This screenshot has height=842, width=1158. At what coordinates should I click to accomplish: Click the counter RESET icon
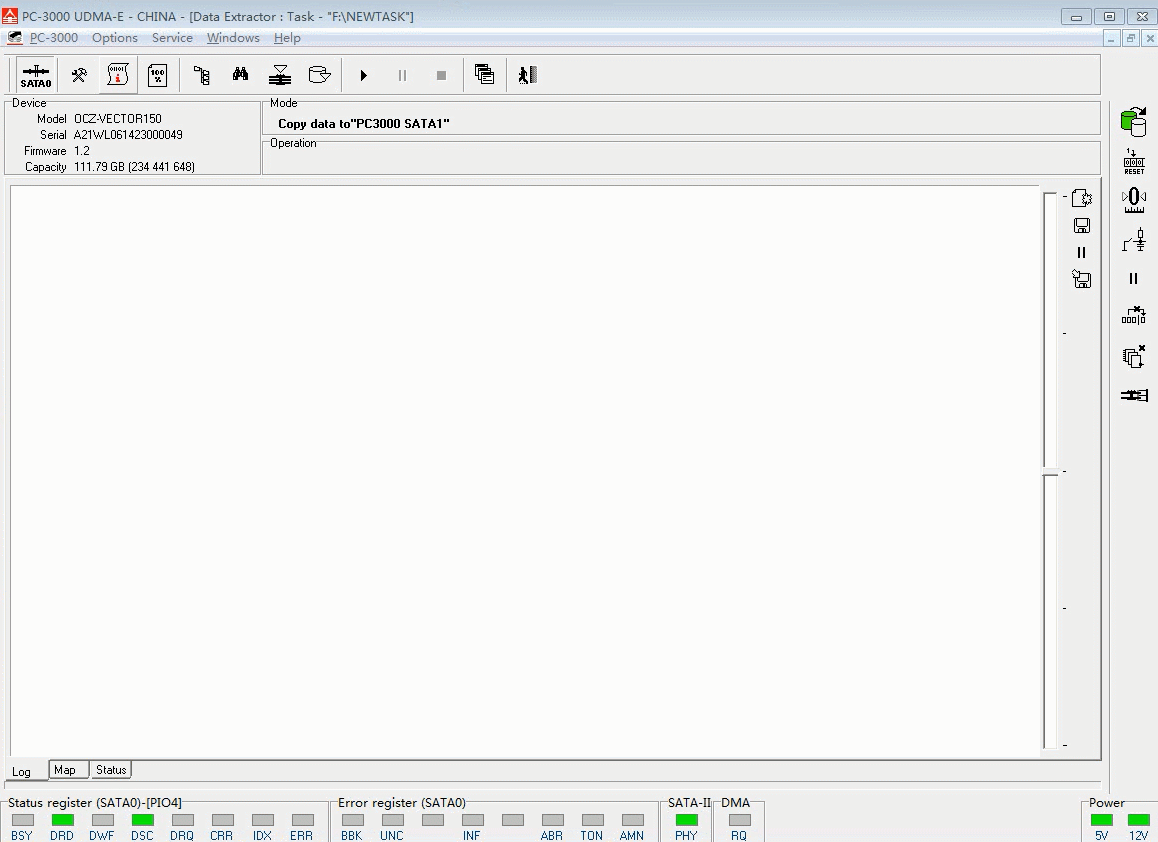pyautogui.click(x=1134, y=161)
